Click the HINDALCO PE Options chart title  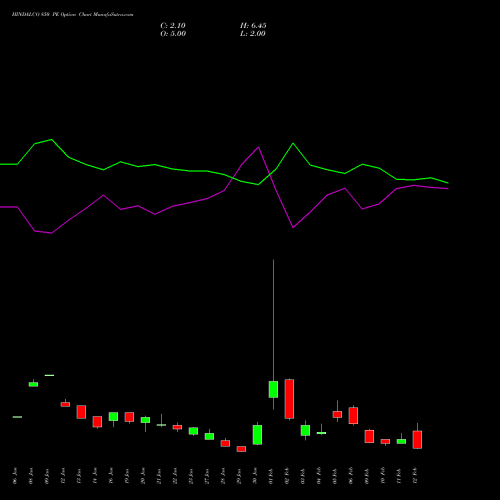72,15
